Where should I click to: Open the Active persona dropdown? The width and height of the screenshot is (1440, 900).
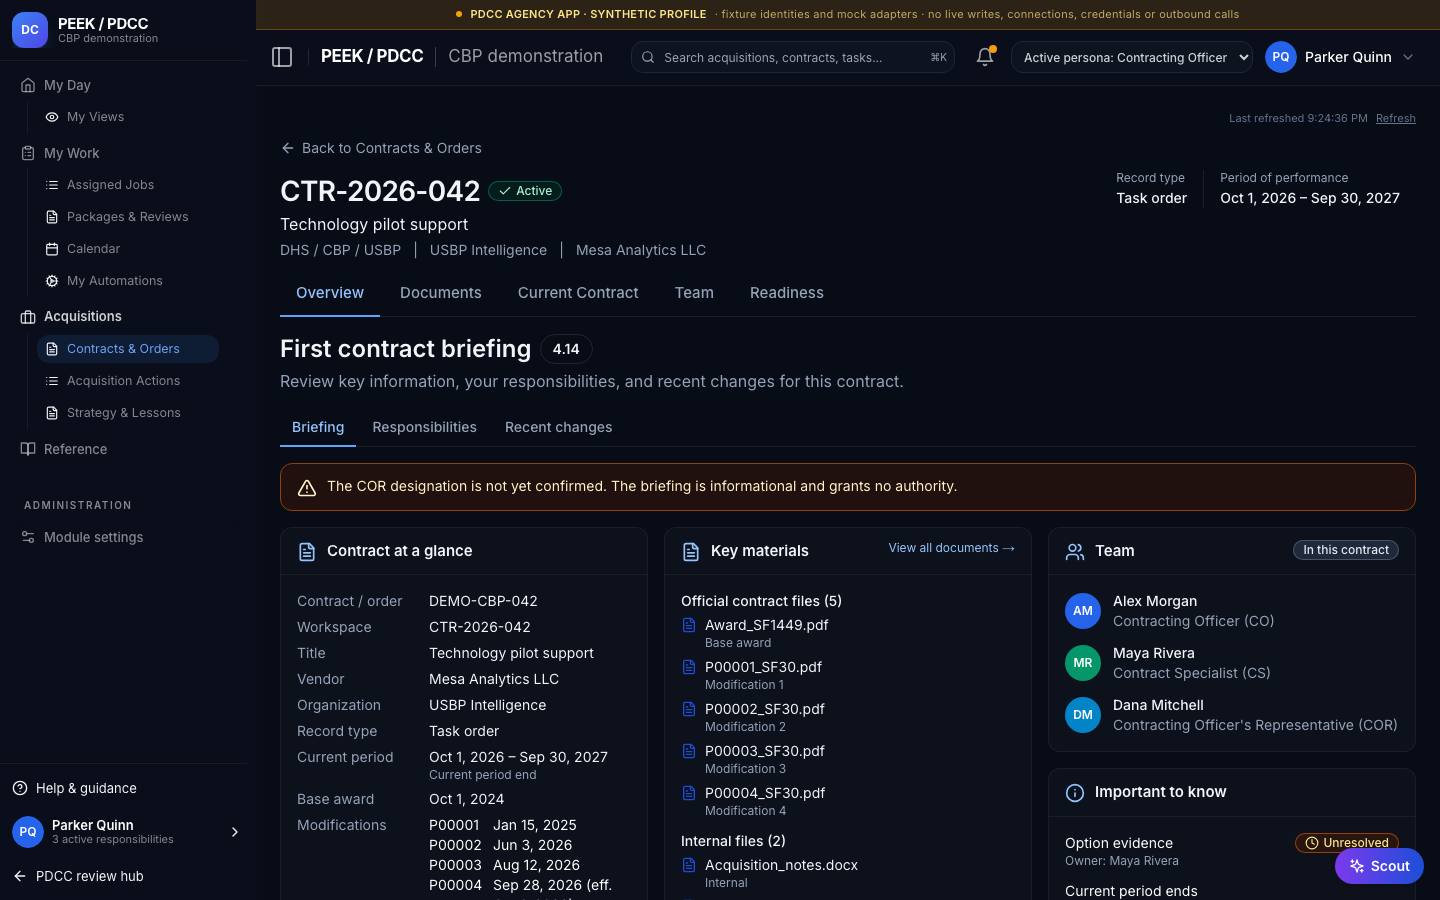click(x=1132, y=57)
